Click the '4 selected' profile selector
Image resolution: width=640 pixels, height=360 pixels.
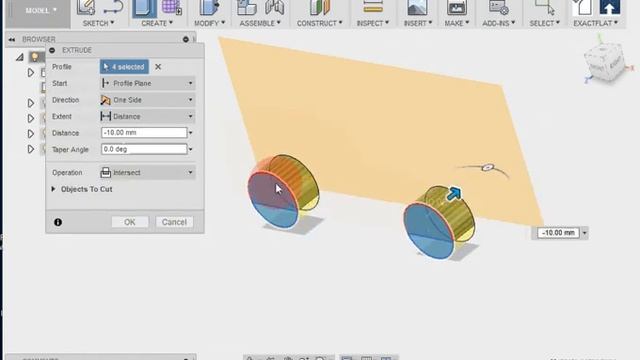(124, 67)
